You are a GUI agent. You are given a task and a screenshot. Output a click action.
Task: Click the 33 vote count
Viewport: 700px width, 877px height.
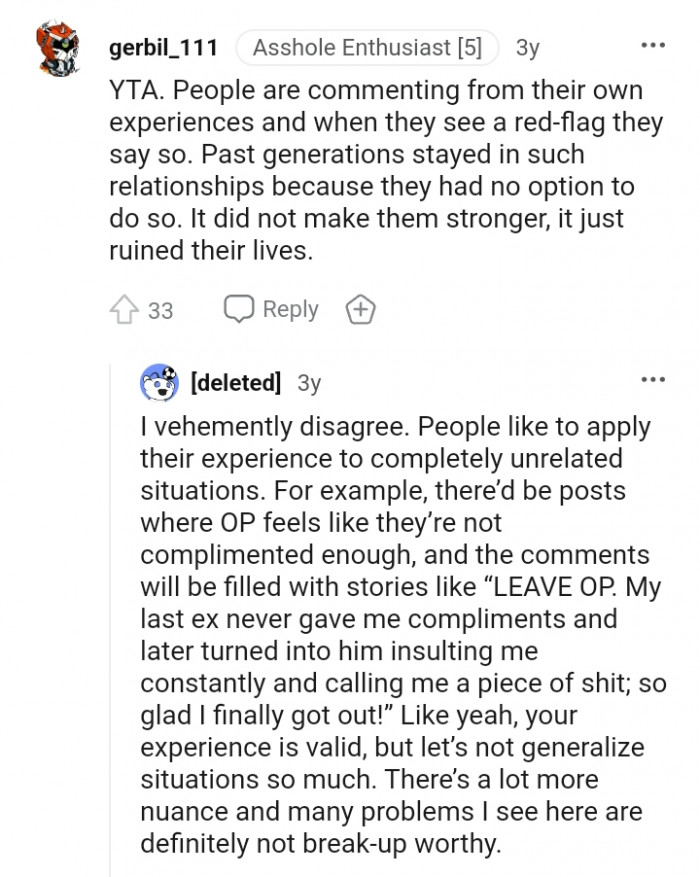click(x=161, y=311)
